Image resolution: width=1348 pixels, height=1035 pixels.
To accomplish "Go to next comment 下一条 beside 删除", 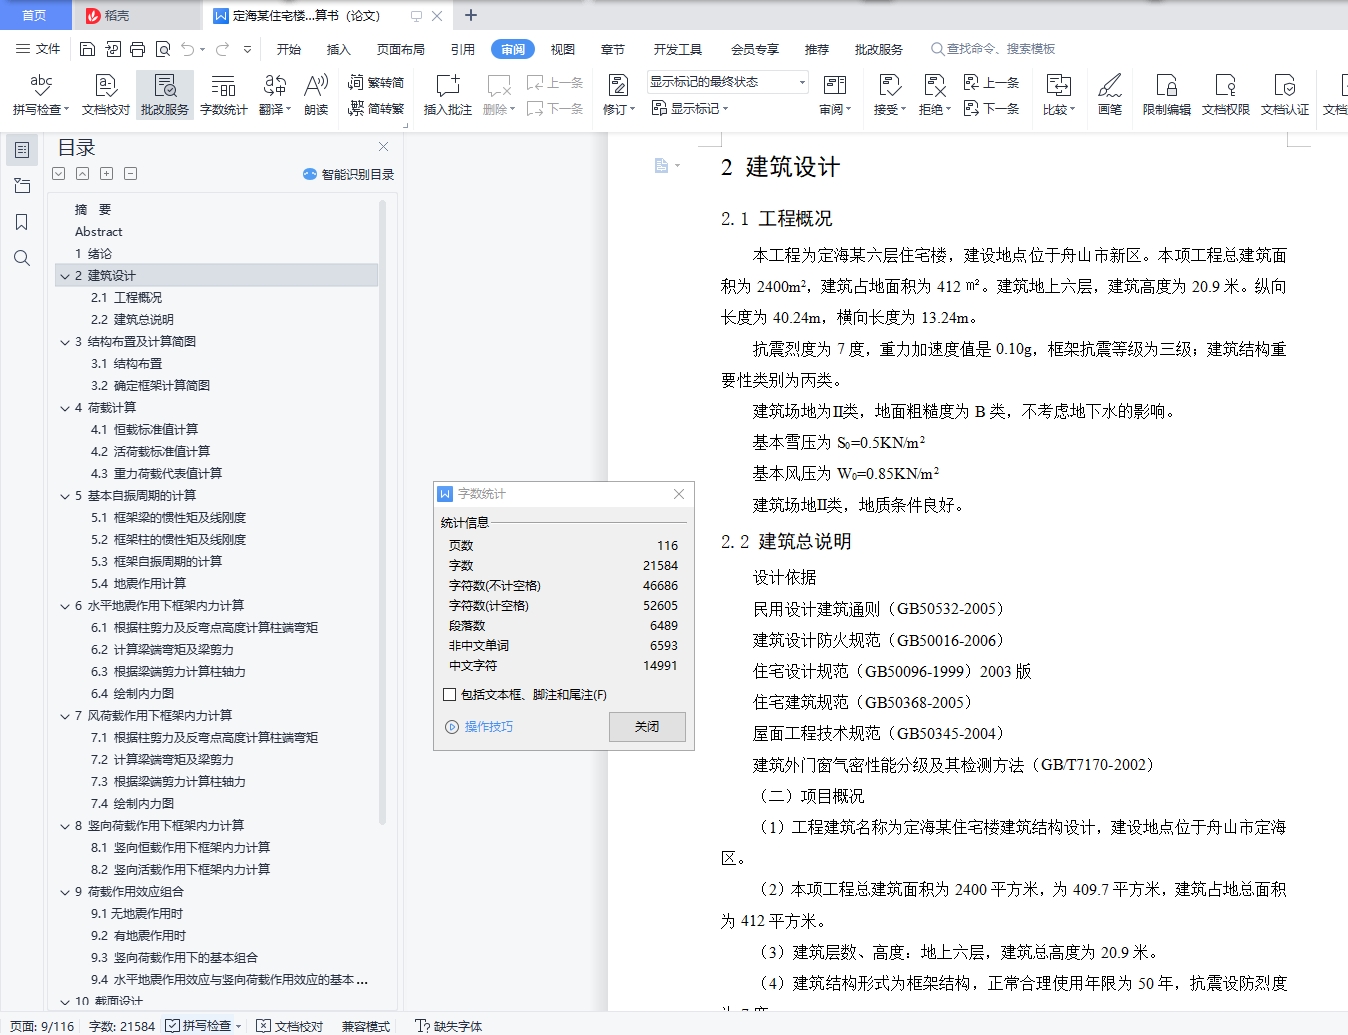I will (555, 108).
